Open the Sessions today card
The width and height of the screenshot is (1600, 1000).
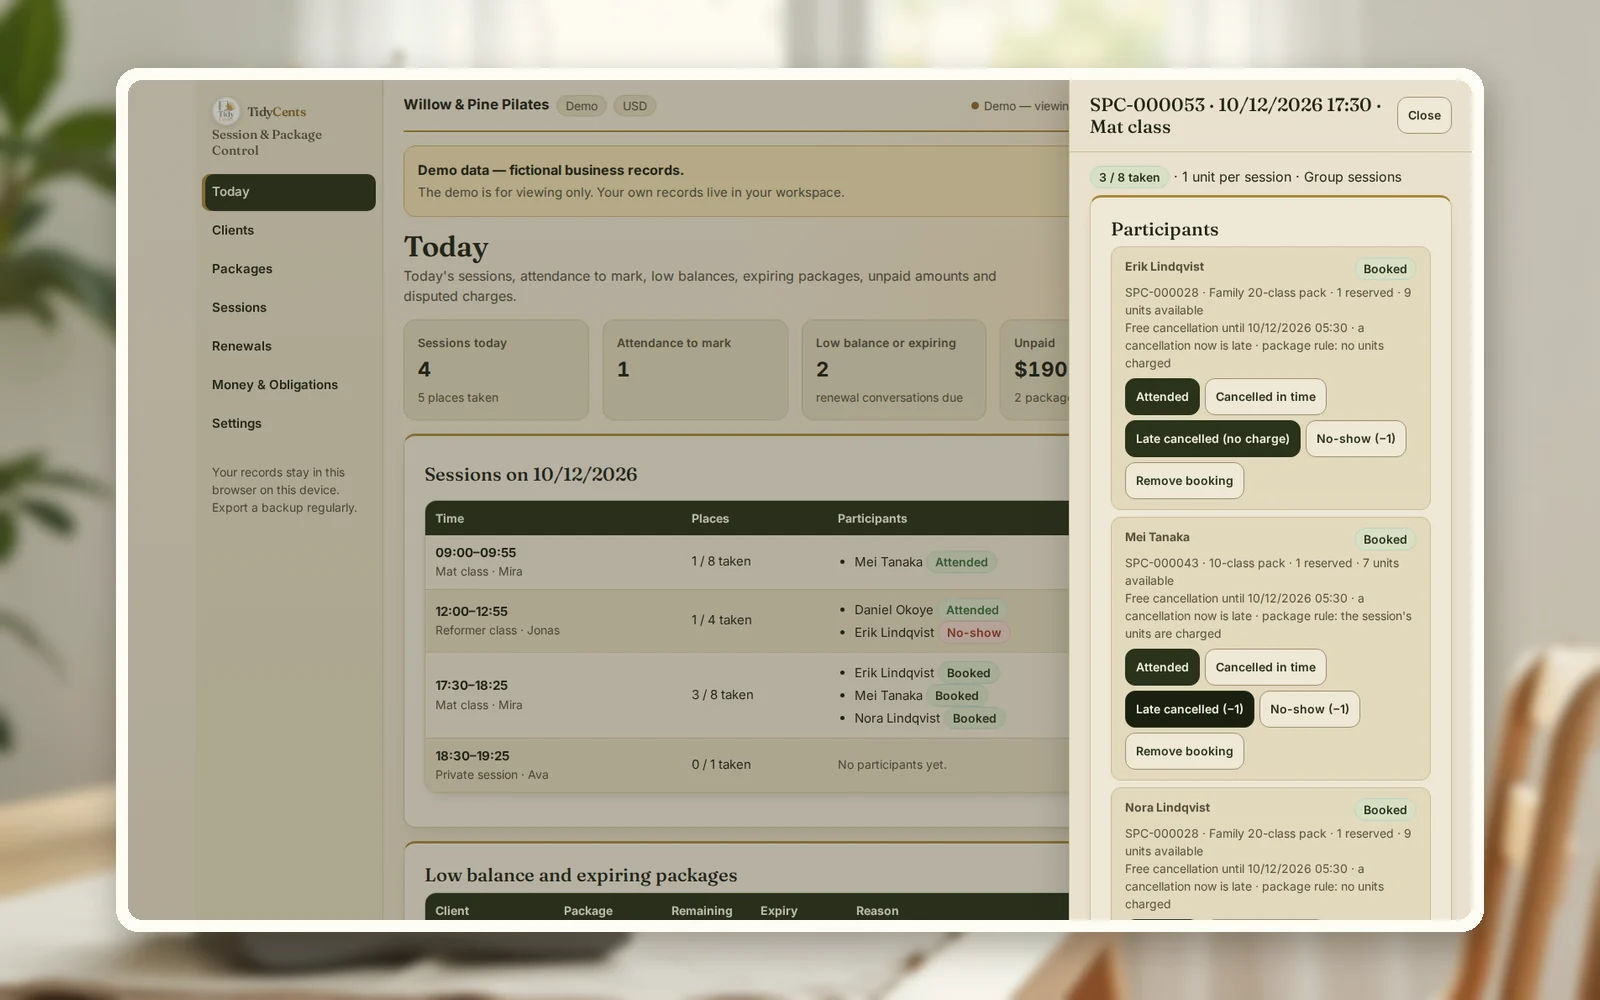click(496, 370)
